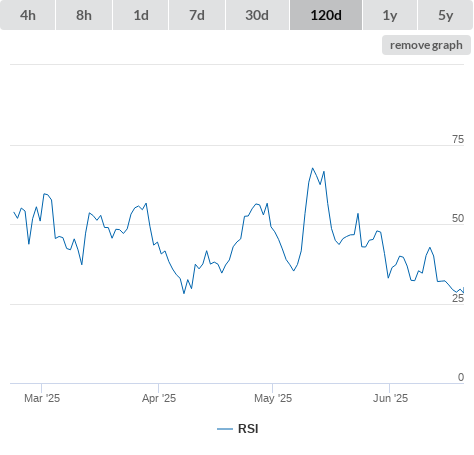Select the 4h time range tab
The width and height of the screenshot is (474, 455).
[28, 15]
